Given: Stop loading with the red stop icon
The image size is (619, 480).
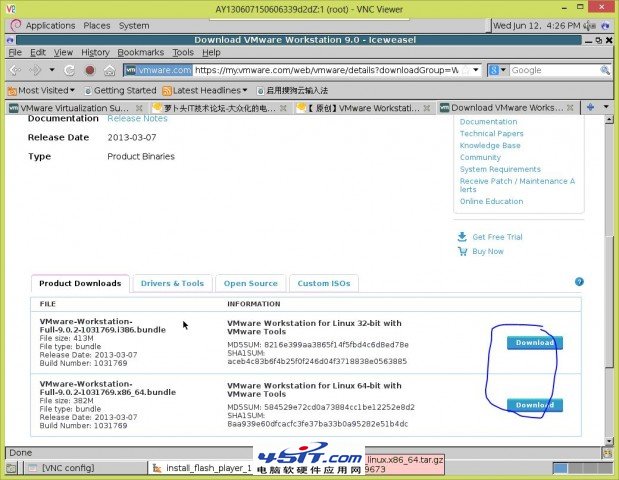Looking at the screenshot, I should pyautogui.click(x=90, y=70).
